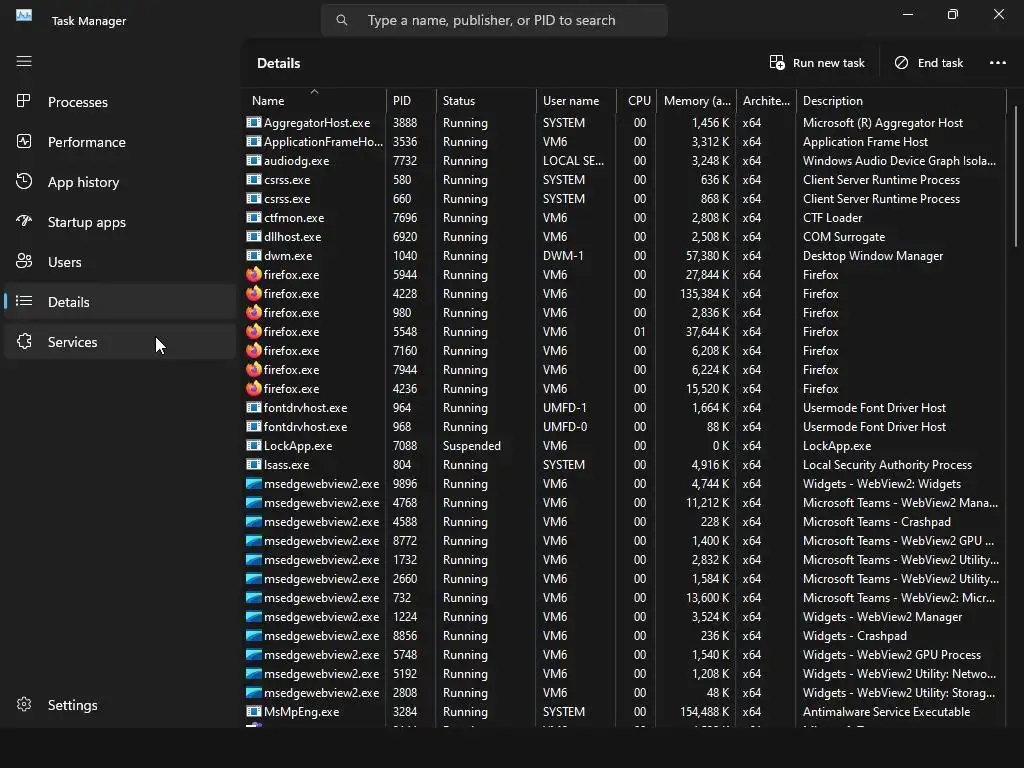This screenshot has width=1024, height=768.
Task: Open the App history page
Action: 120,182
